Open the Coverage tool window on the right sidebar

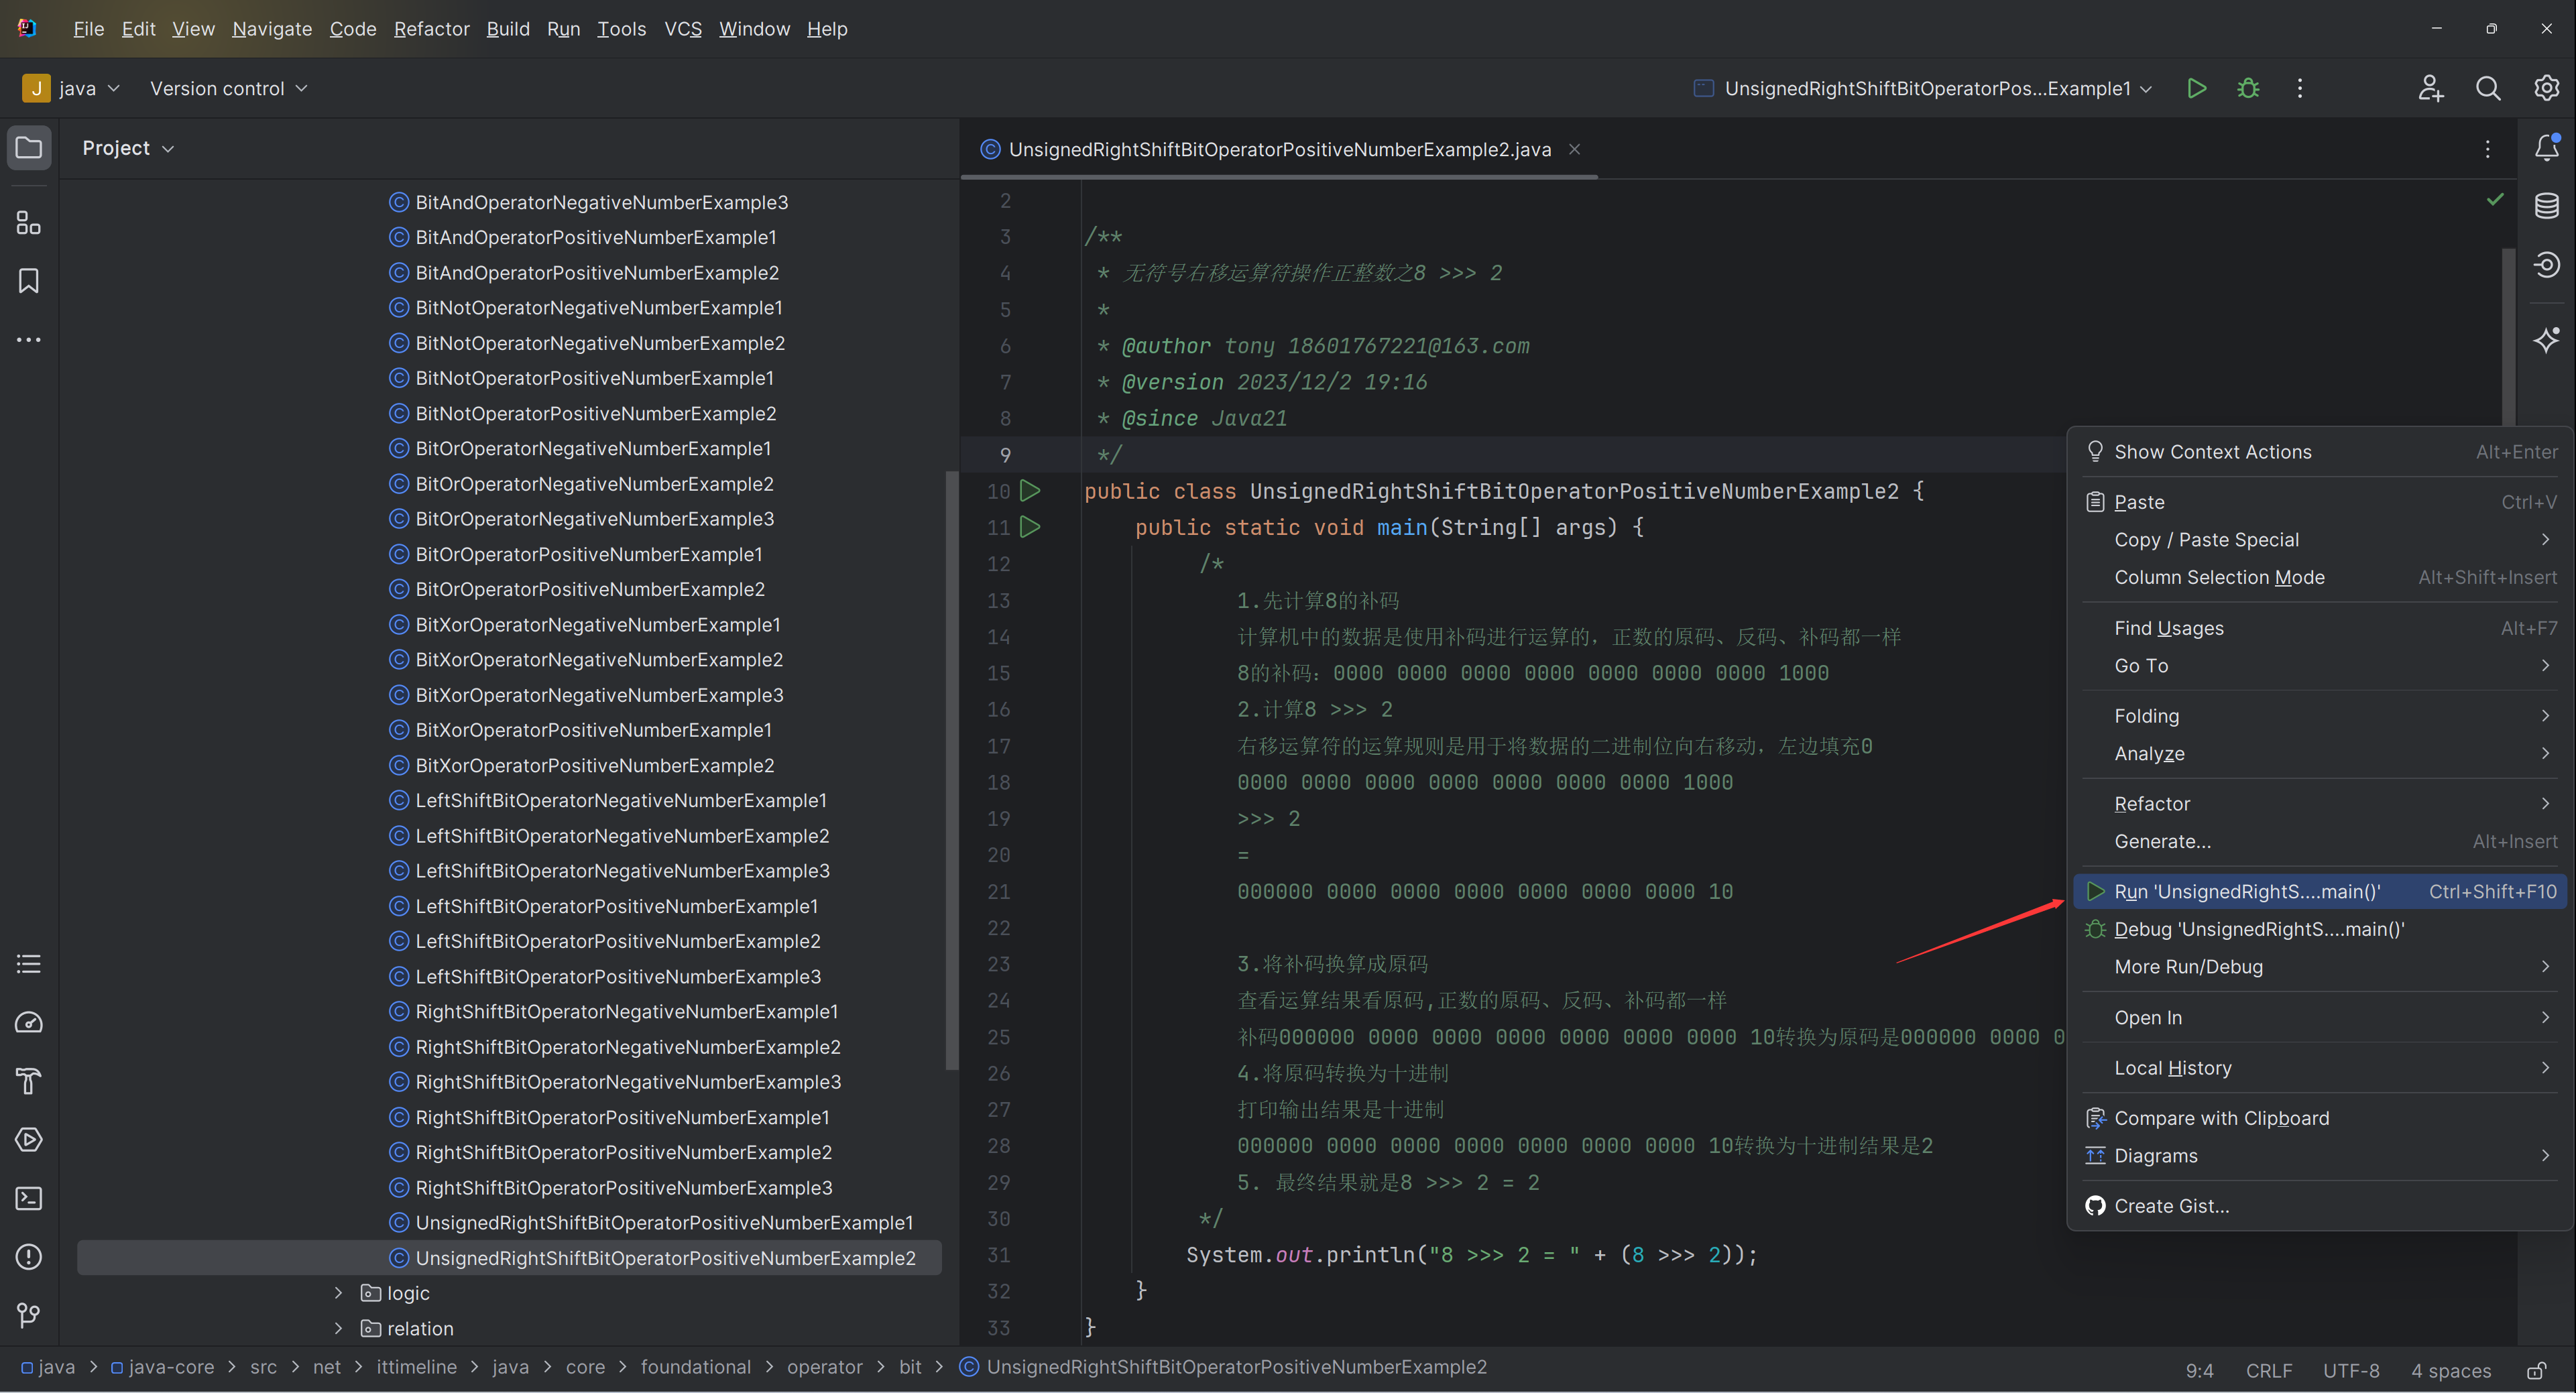[2546, 264]
